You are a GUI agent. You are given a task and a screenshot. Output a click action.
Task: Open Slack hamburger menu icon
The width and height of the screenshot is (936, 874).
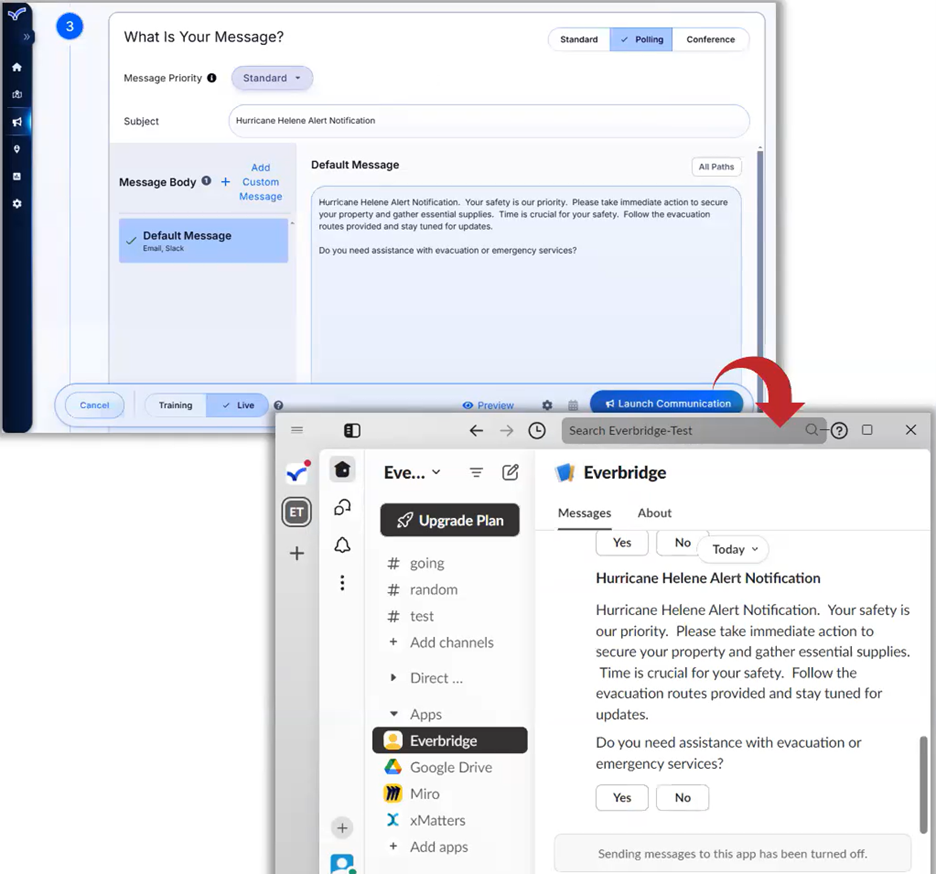[x=297, y=430]
